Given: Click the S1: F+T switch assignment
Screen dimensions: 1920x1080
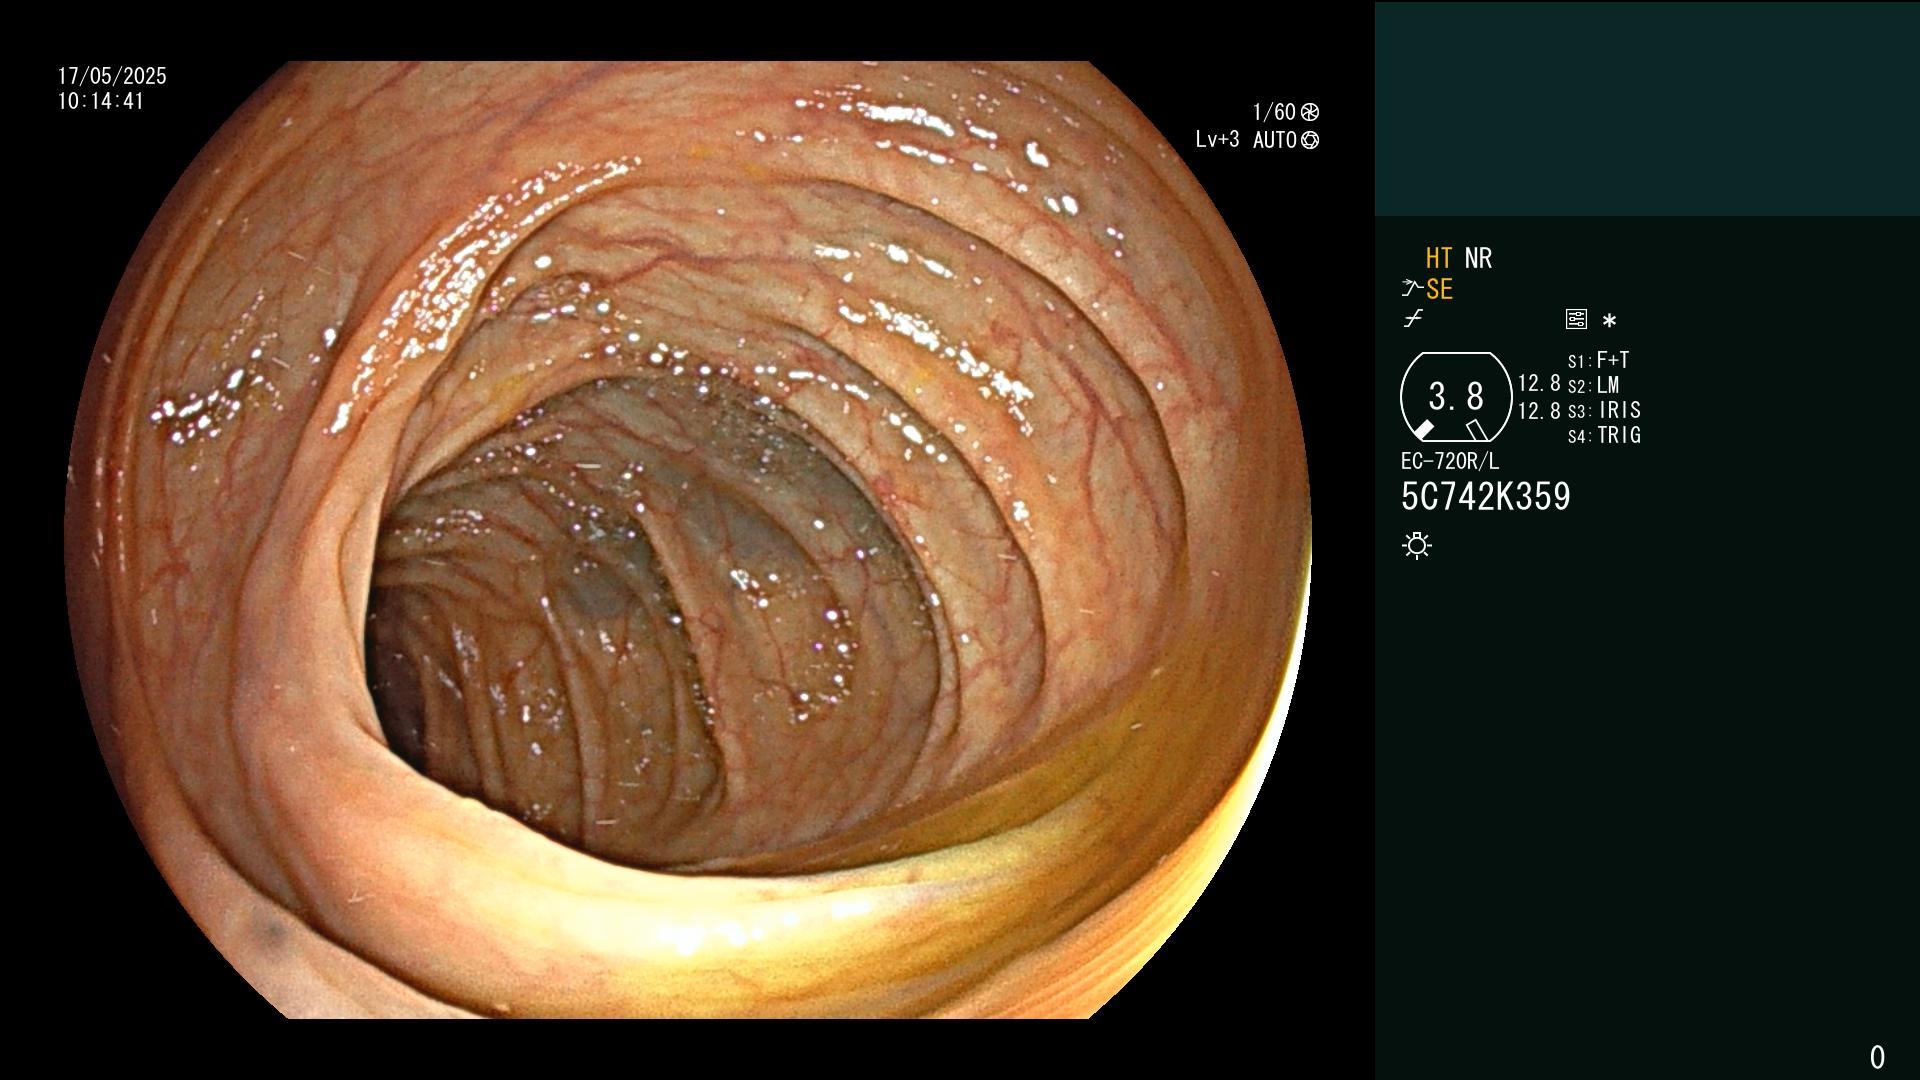Looking at the screenshot, I should click(1598, 360).
